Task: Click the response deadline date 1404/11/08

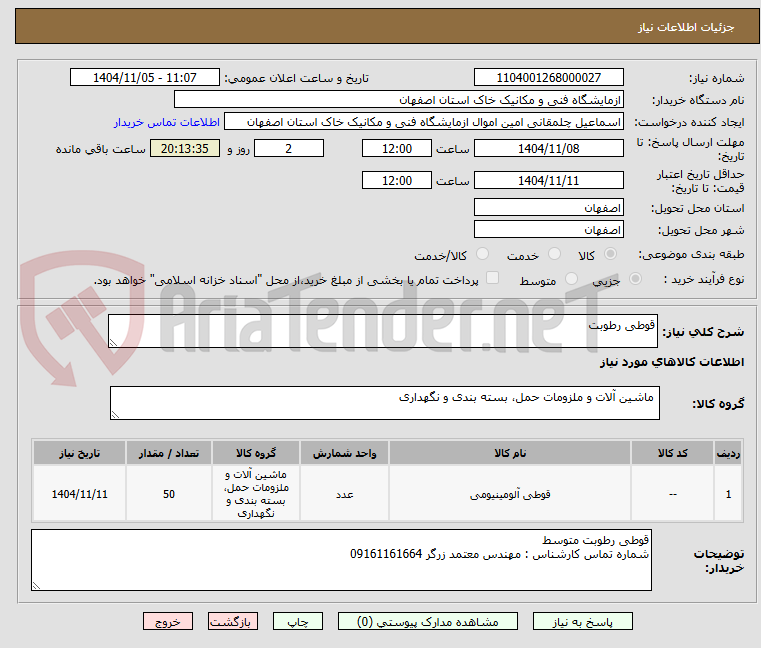Action: coord(548,149)
